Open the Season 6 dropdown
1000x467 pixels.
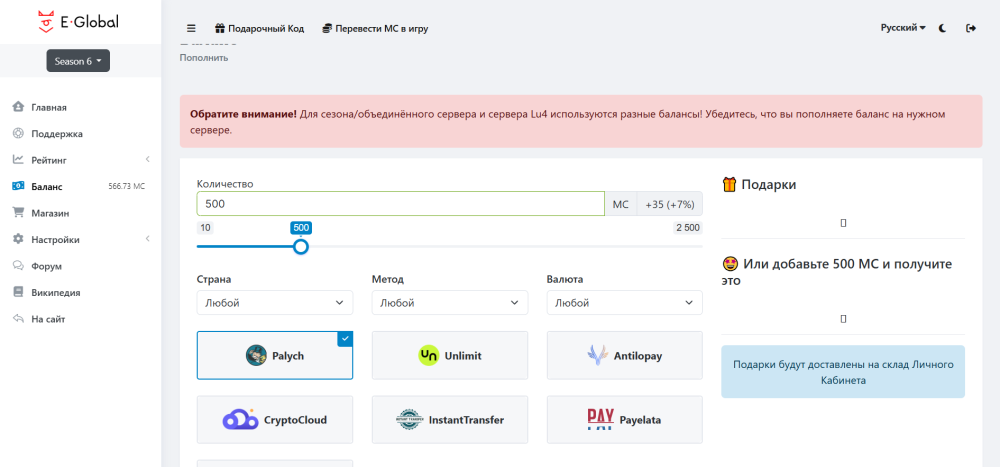pos(77,61)
